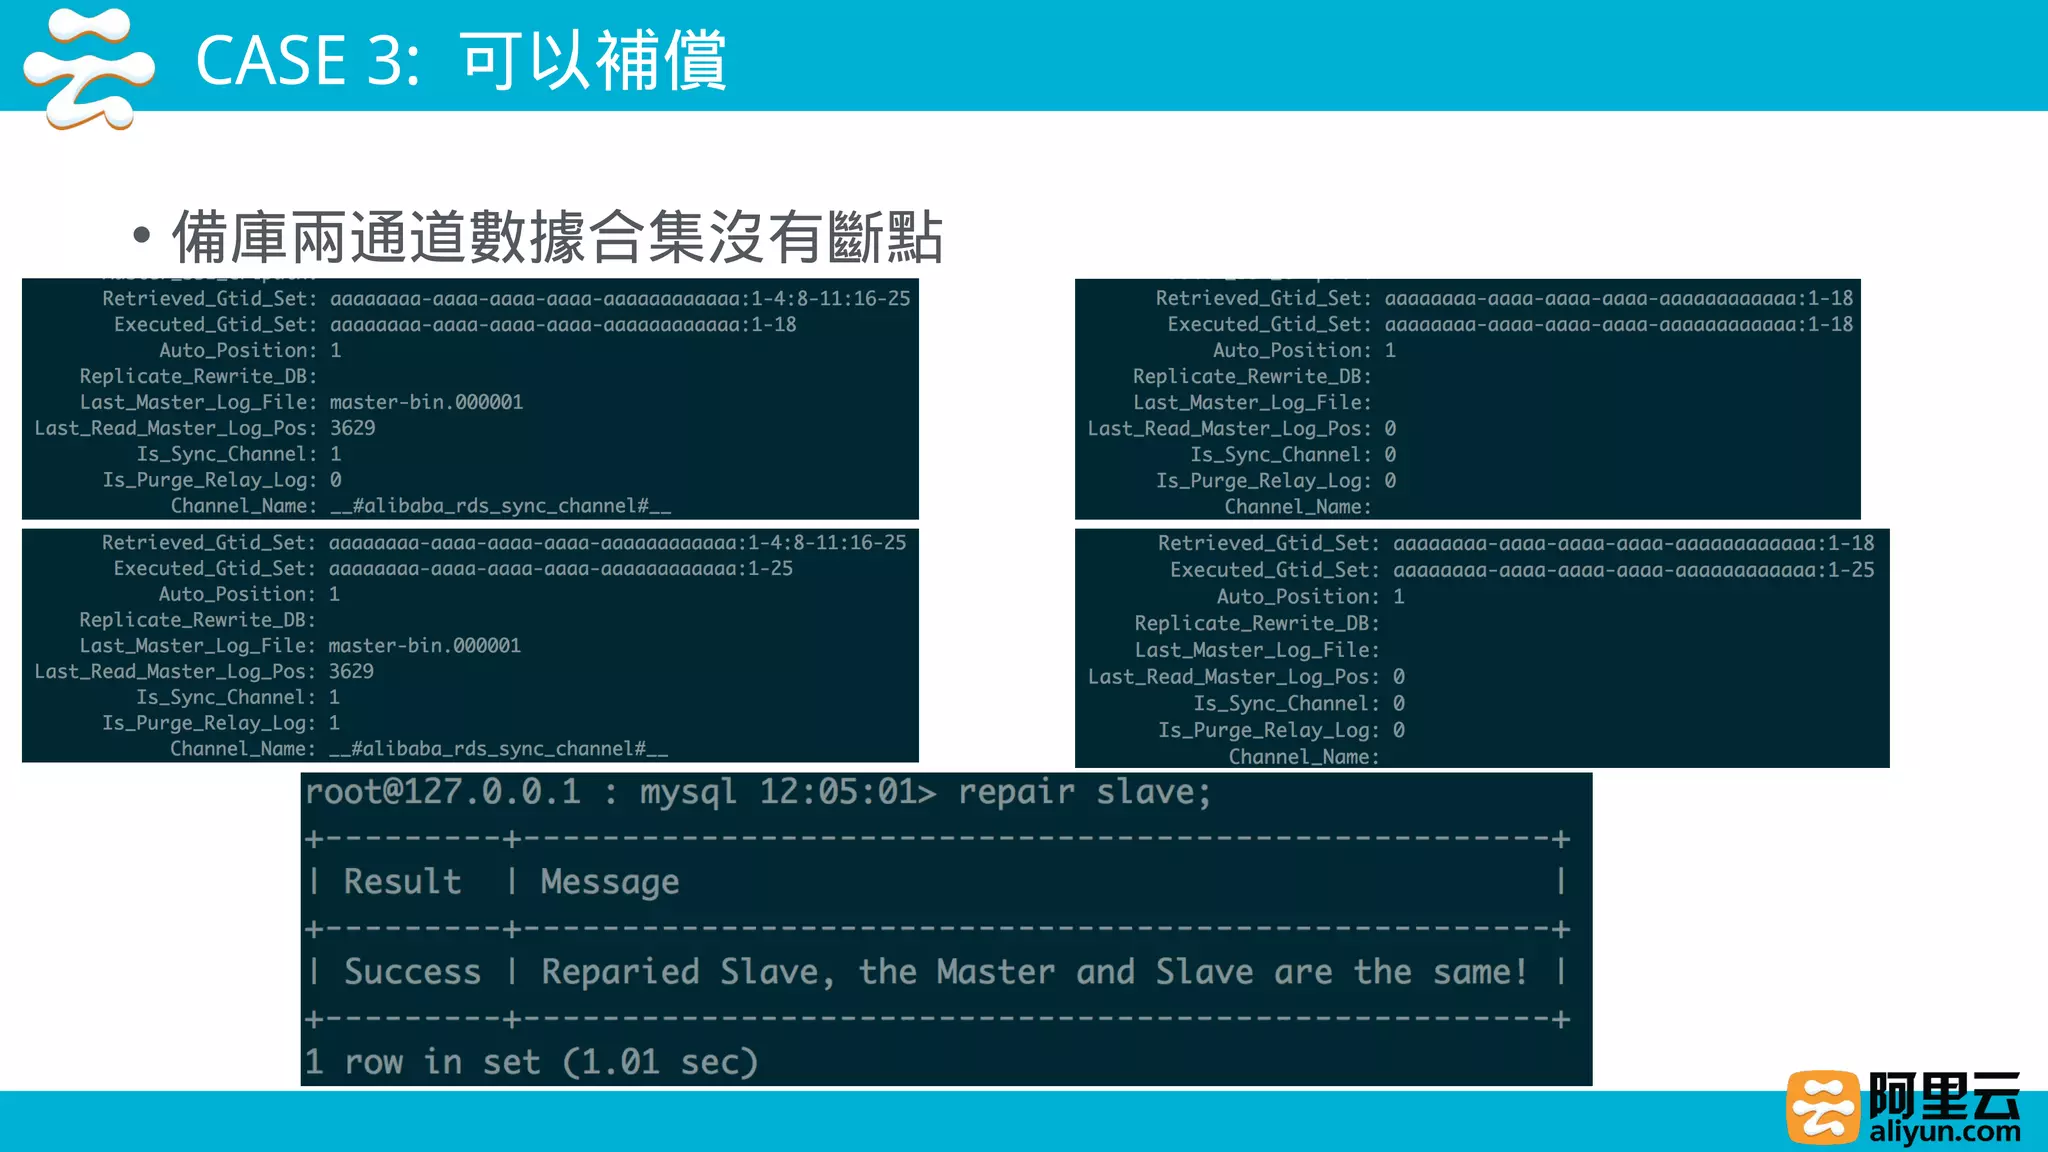
Task: Click the Success result cell
Action: [412, 972]
